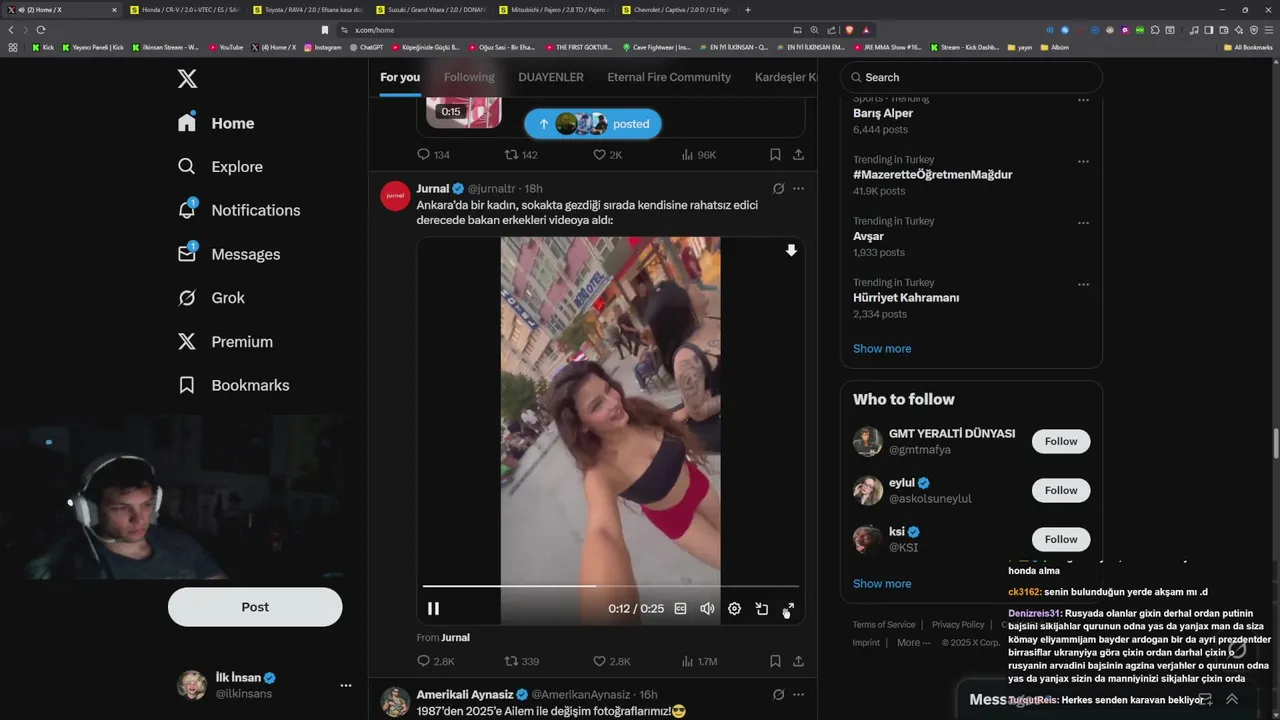Open the Eternal Fire Community tab
The width and height of the screenshot is (1280, 720).
669,77
